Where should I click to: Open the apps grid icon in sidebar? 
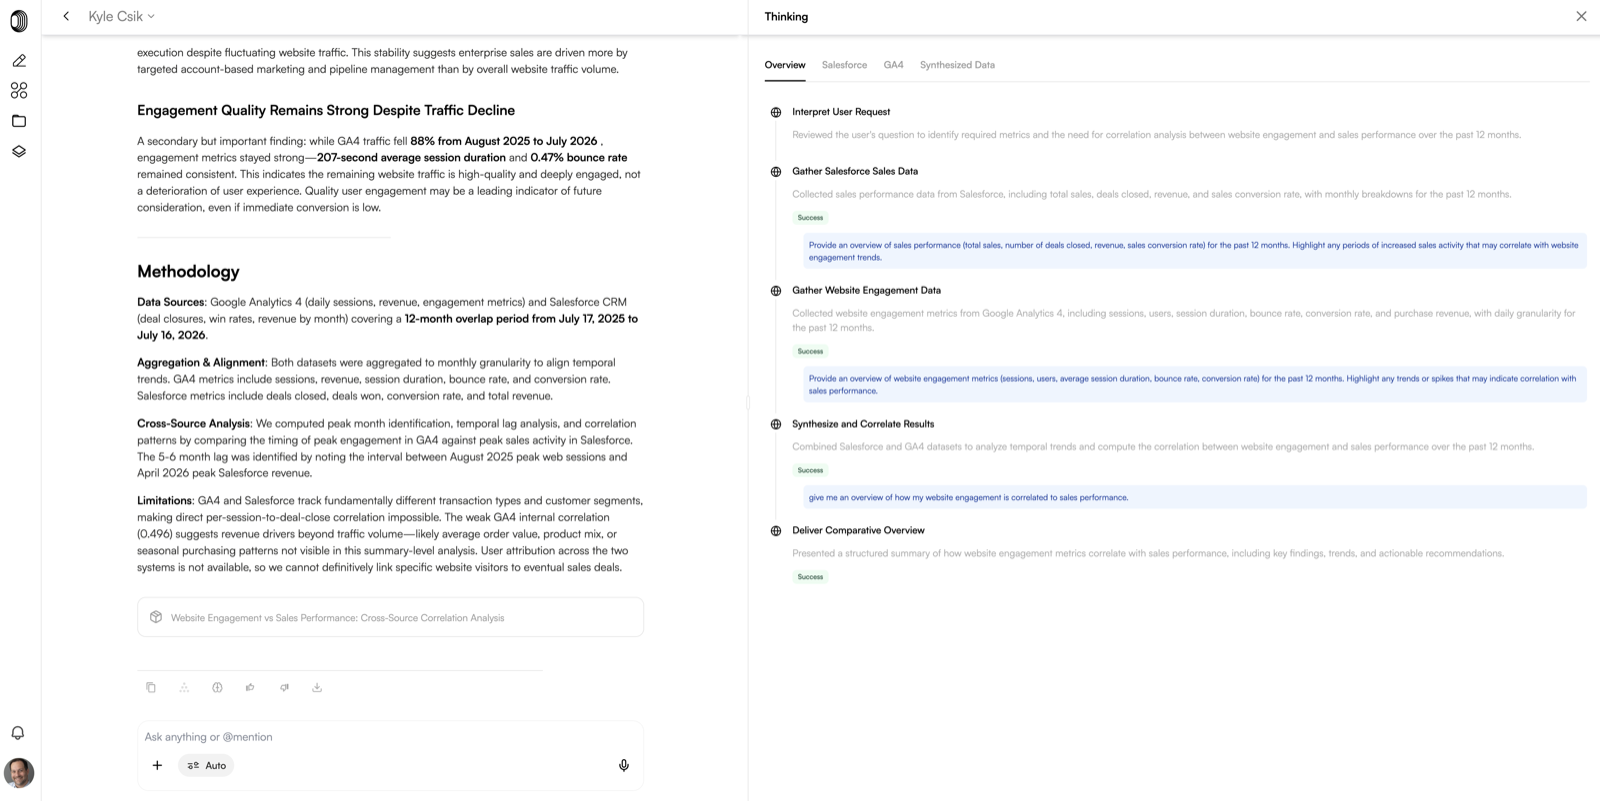19,91
